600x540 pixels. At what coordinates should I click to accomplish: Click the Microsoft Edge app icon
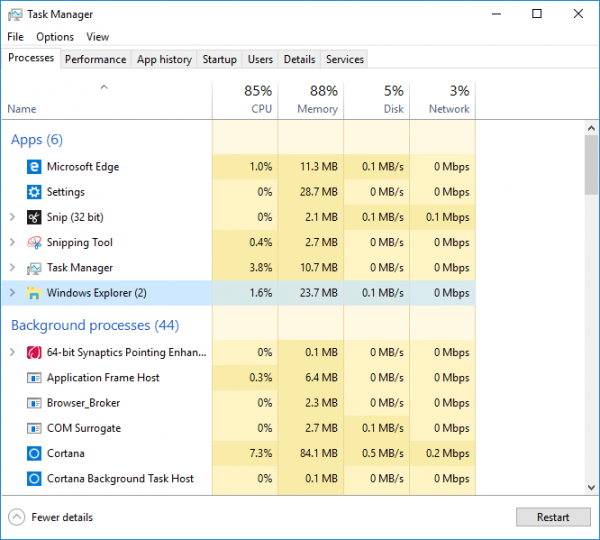click(x=34, y=167)
